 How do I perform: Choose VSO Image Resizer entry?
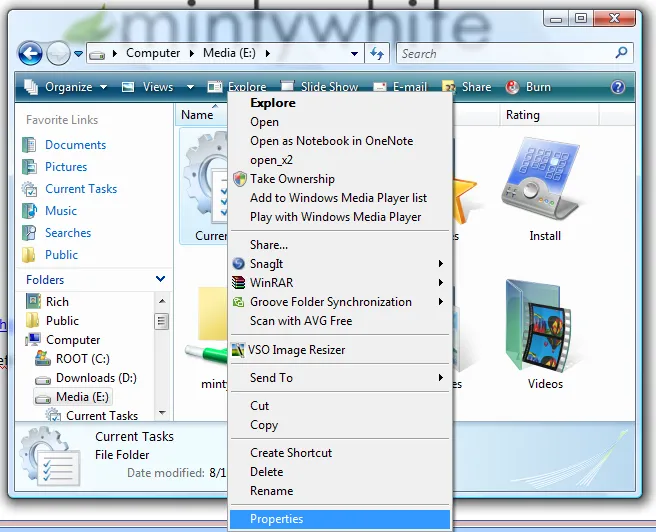[x=341, y=350]
